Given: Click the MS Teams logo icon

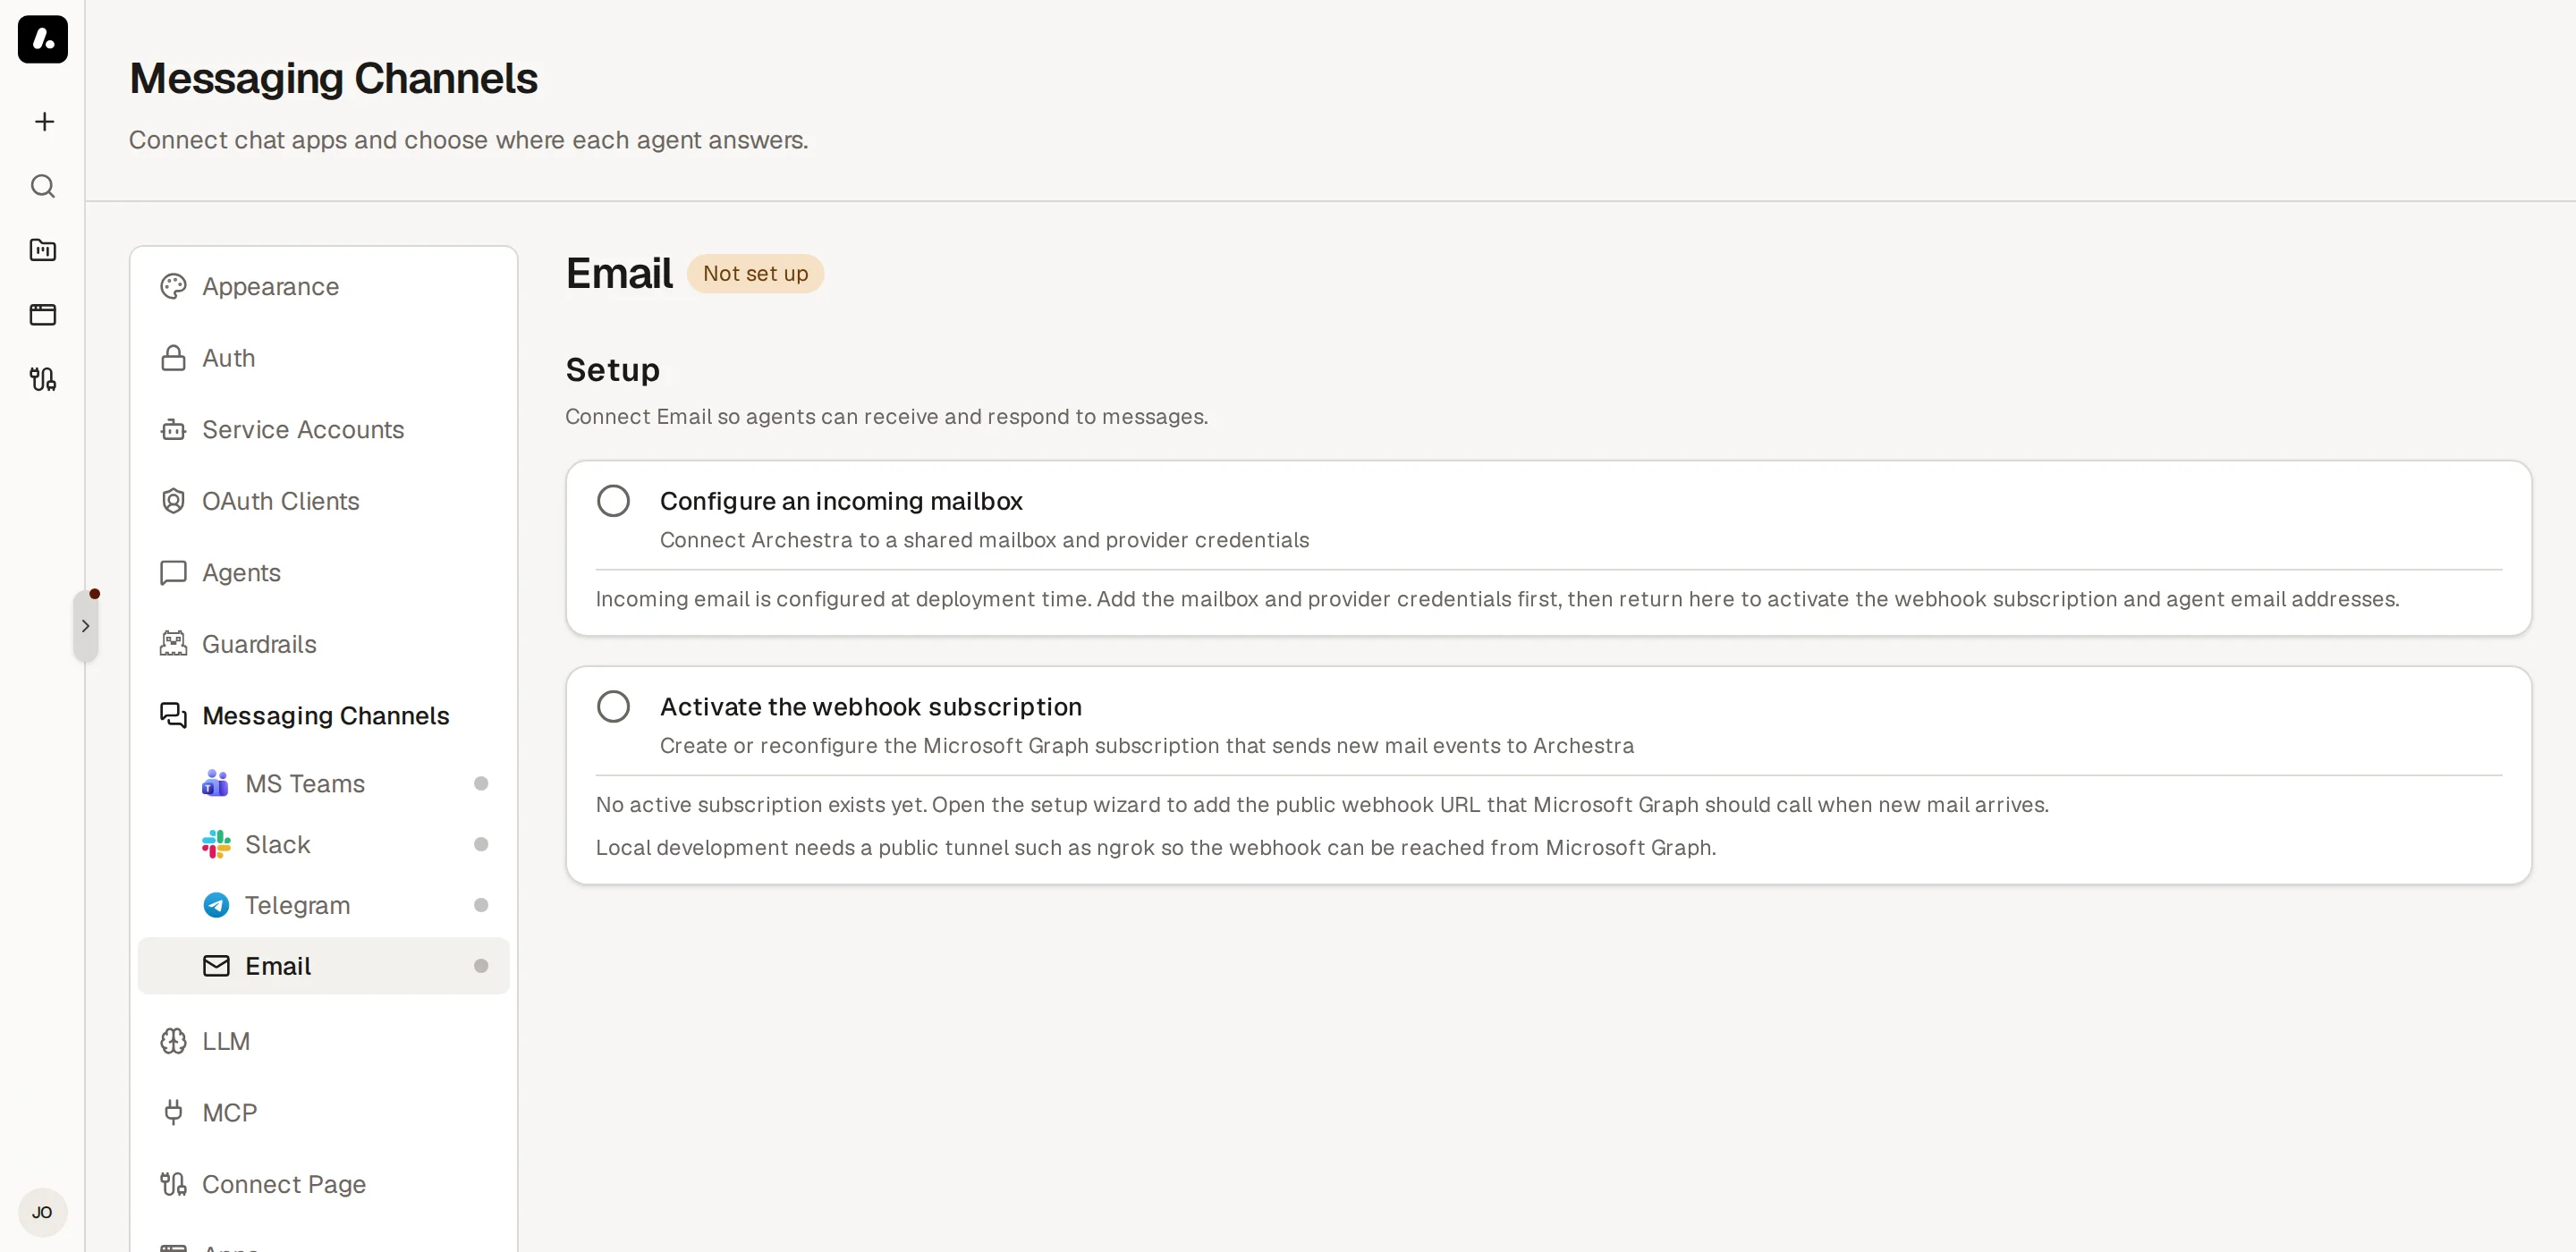Looking at the screenshot, I should [x=216, y=784].
